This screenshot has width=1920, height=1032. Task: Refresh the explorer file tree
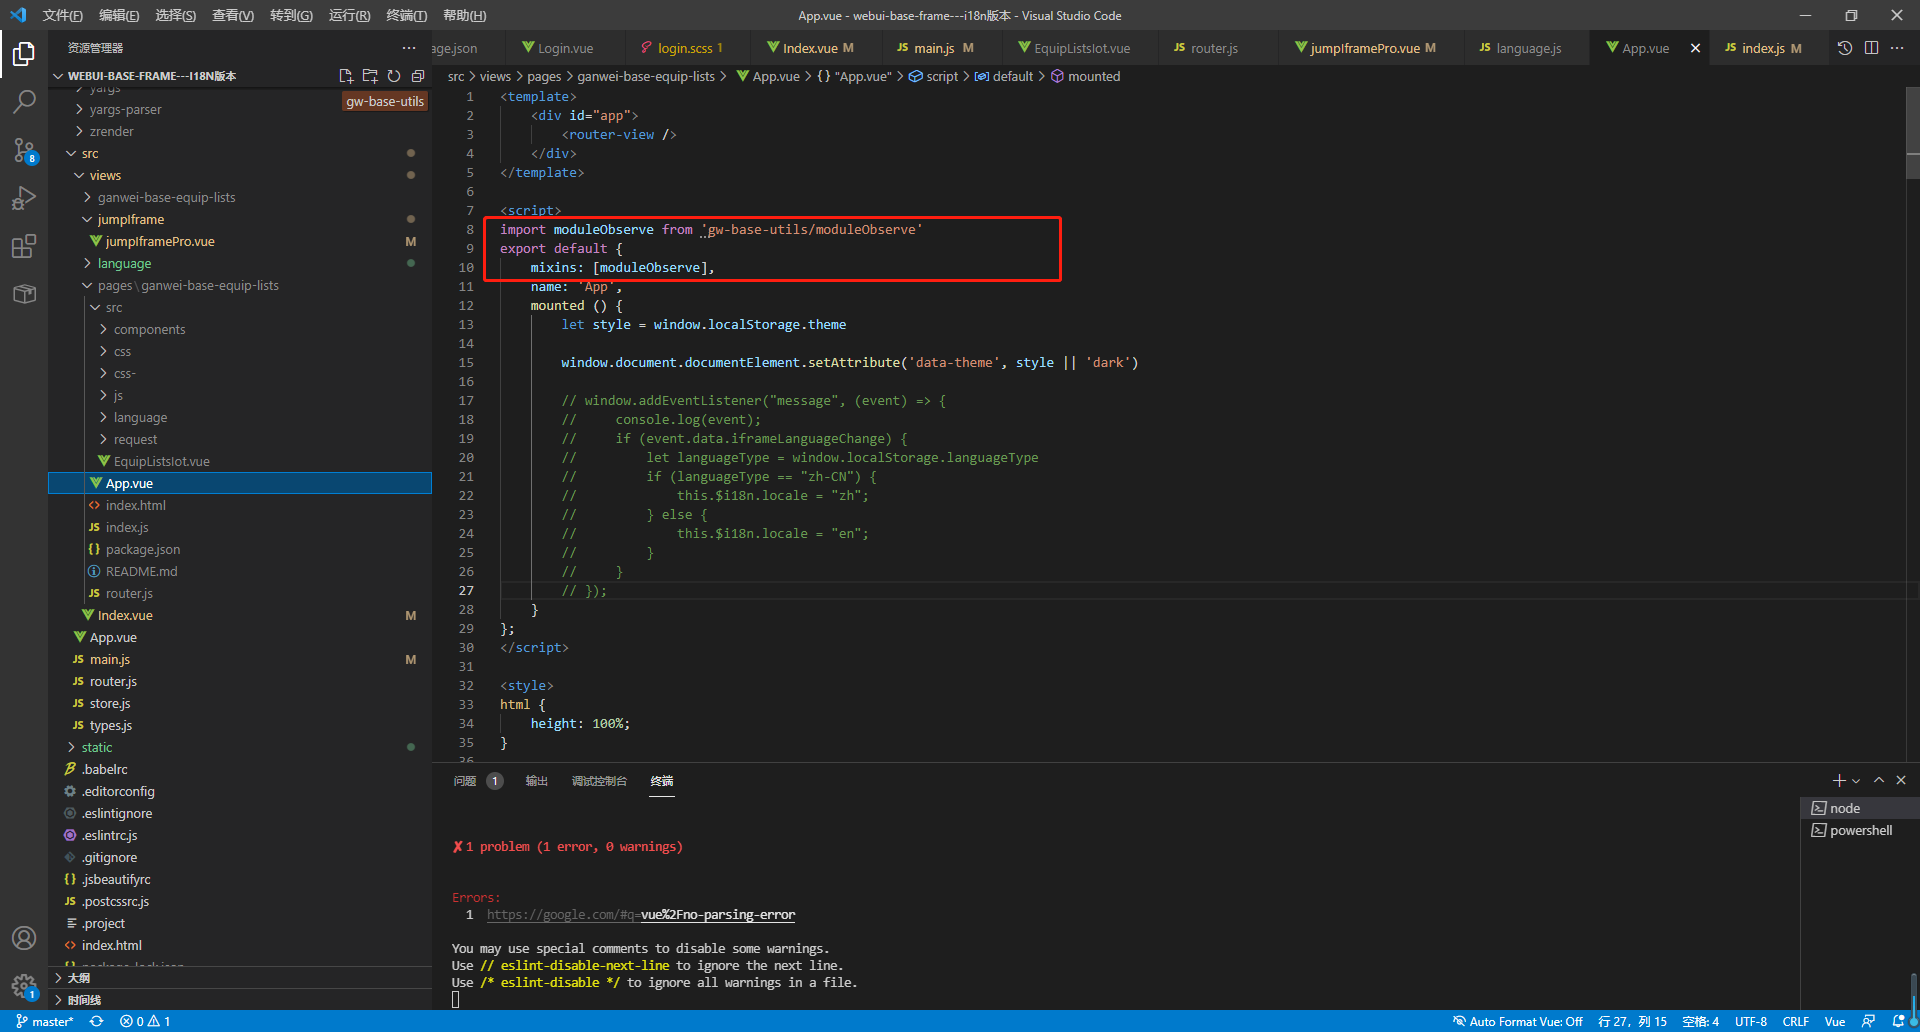pyautogui.click(x=394, y=76)
